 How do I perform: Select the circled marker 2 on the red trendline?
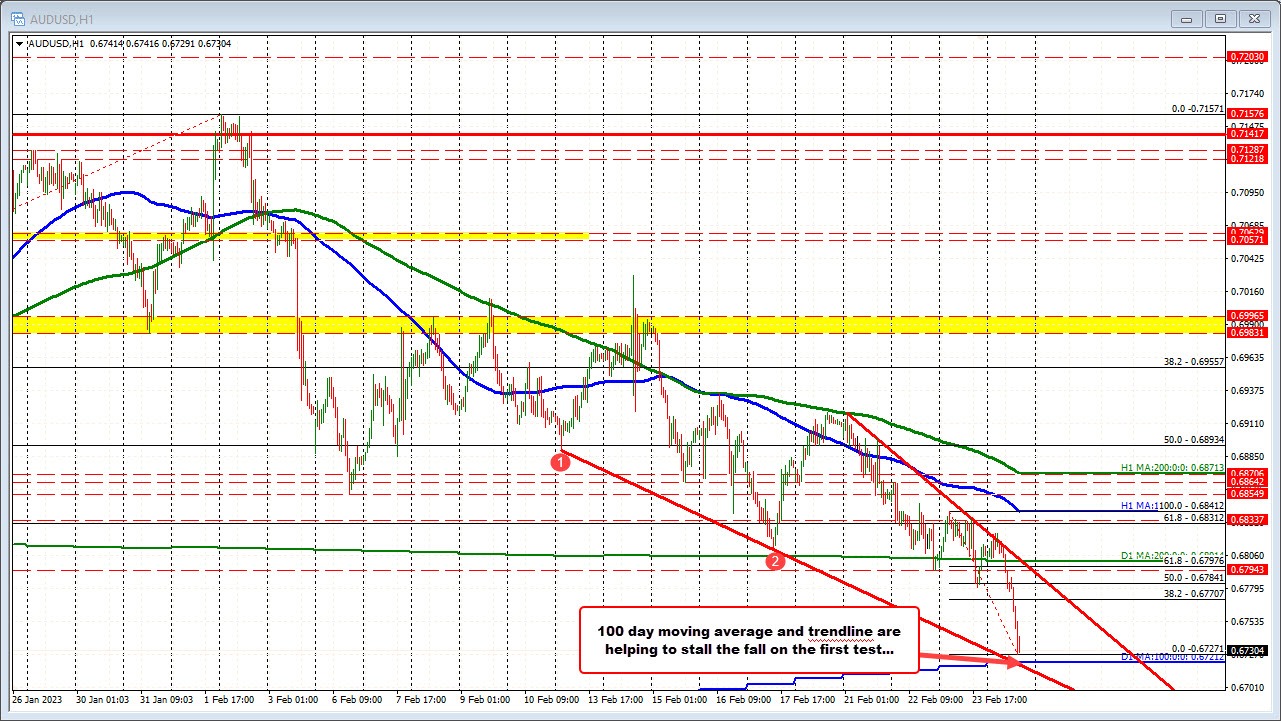tap(773, 562)
